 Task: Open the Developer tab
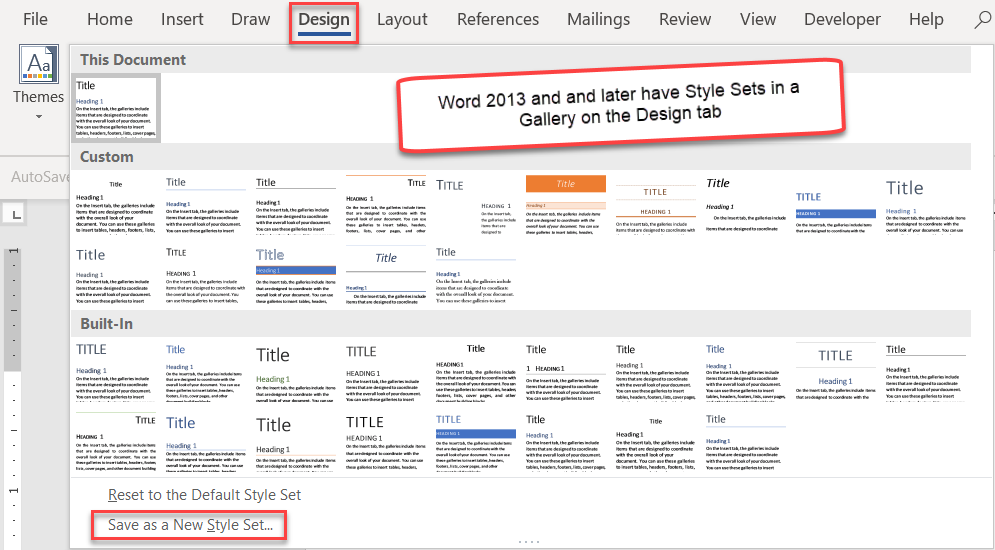pos(842,20)
